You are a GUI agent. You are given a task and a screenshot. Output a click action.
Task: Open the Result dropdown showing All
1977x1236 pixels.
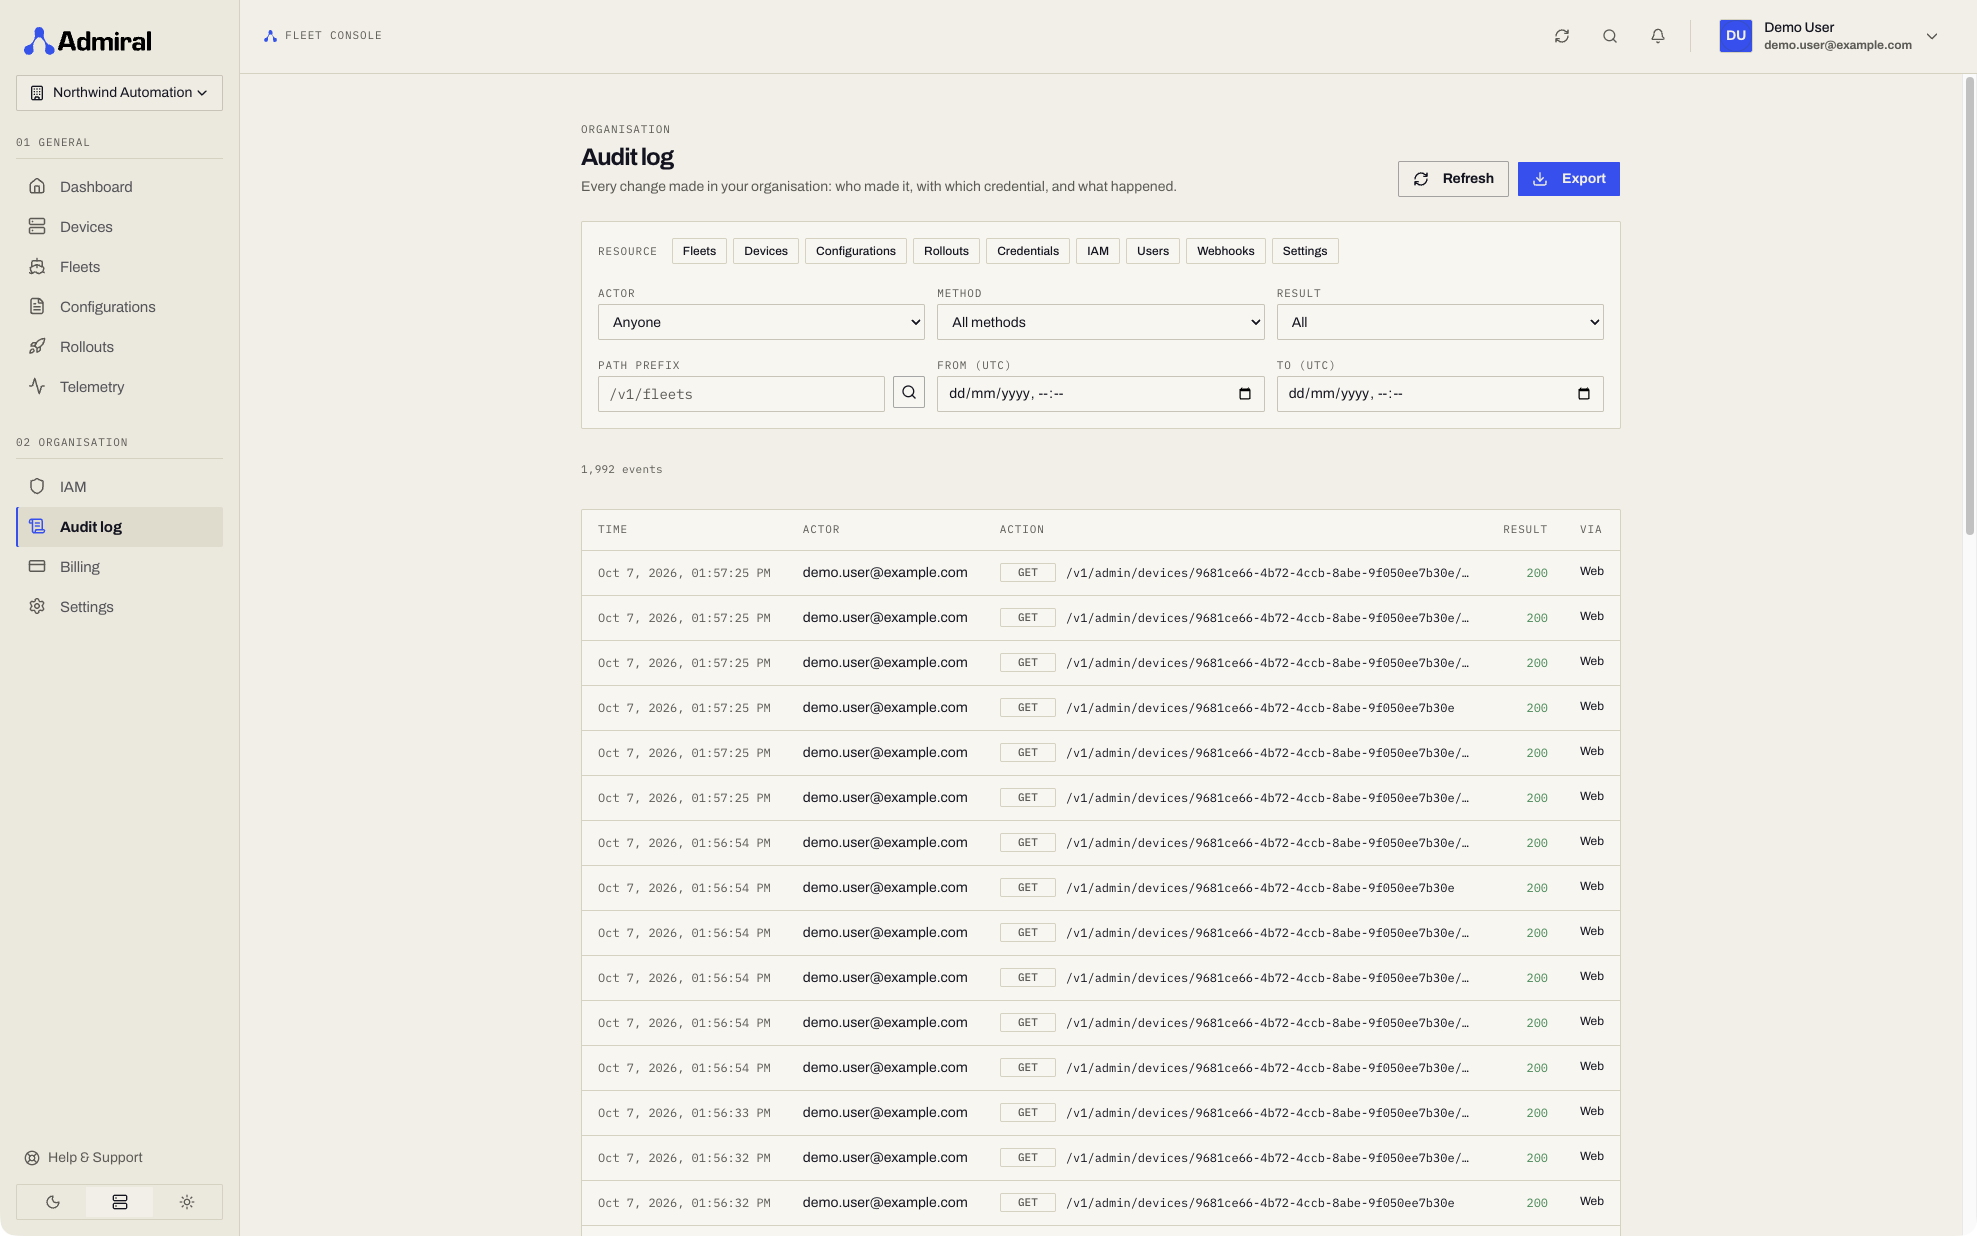click(x=1440, y=322)
